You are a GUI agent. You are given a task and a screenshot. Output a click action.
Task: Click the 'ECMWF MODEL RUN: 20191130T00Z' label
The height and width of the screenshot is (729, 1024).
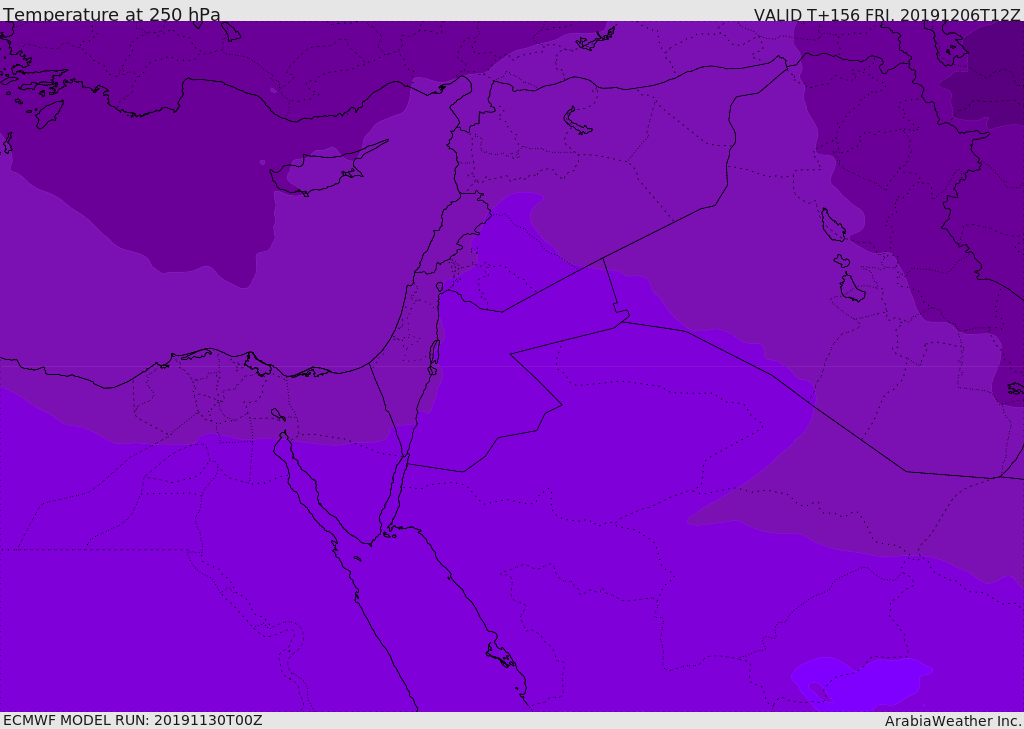coord(133,720)
